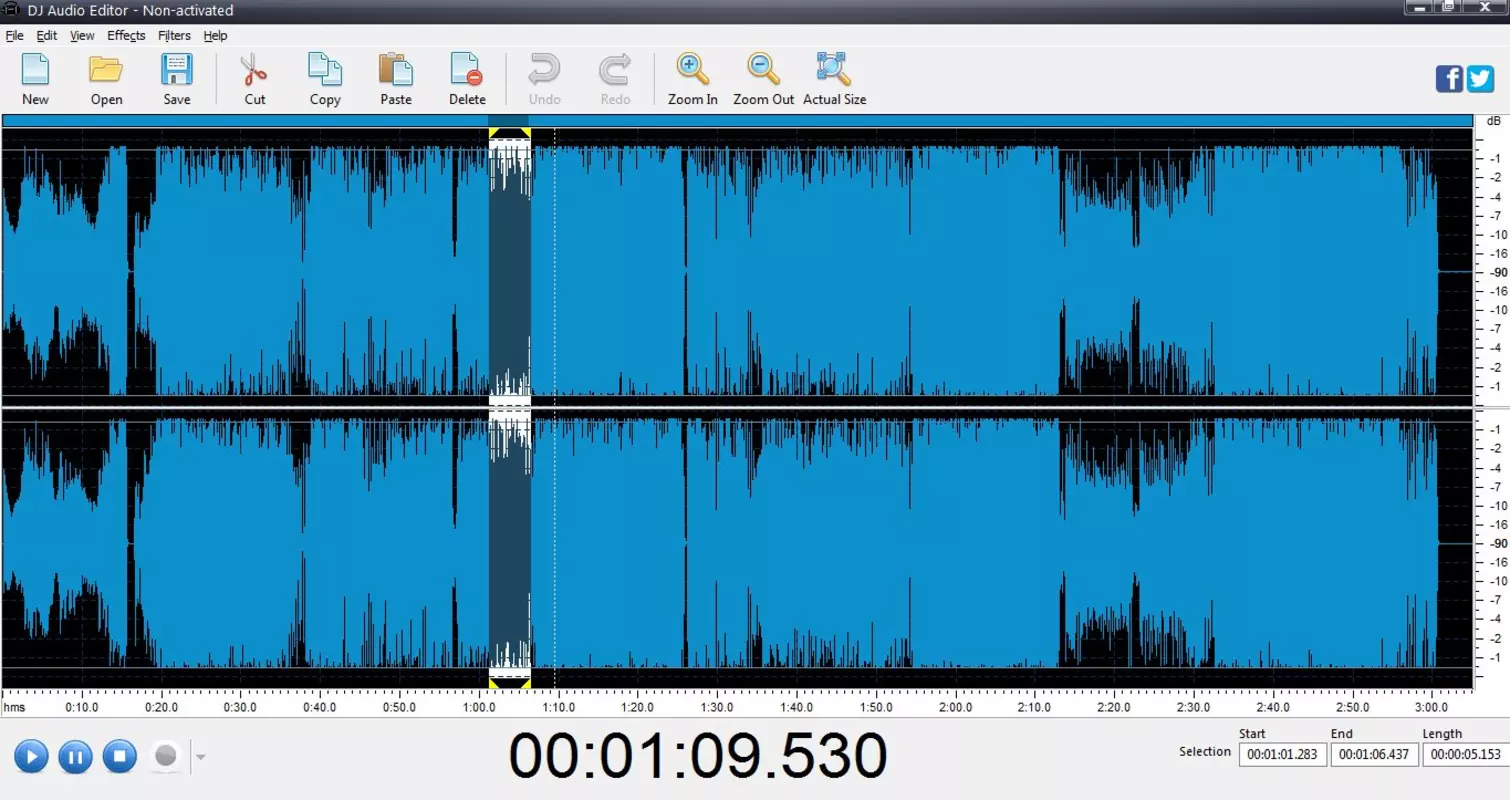1510x800 pixels.
Task: Open the Facebook link icon
Action: coord(1448,79)
